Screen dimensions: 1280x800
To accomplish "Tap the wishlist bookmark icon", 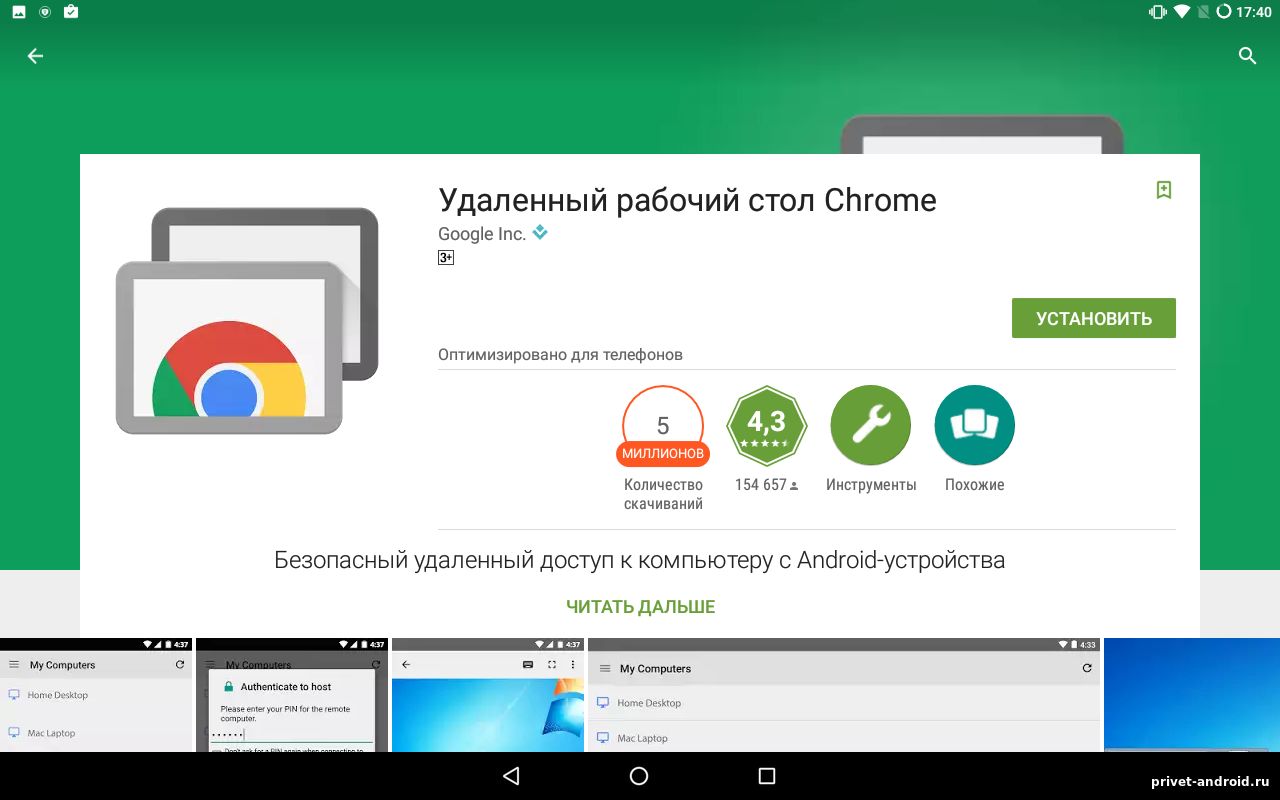I will click(1163, 190).
